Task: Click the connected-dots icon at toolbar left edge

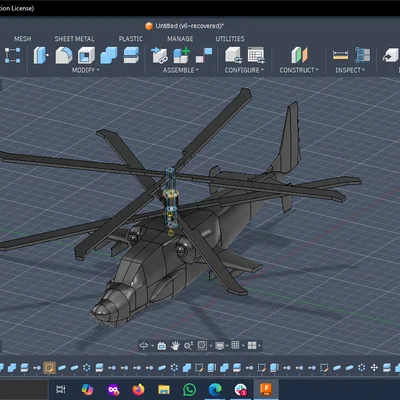Action: tap(12, 55)
